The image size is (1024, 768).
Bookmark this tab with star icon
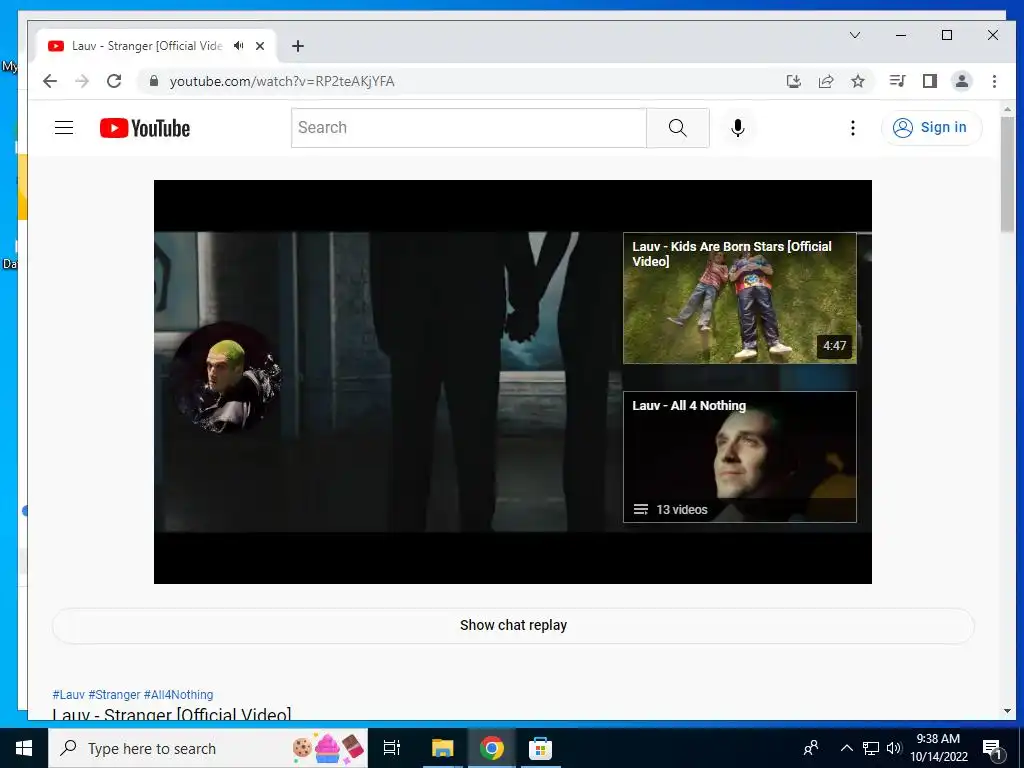coord(858,81)
